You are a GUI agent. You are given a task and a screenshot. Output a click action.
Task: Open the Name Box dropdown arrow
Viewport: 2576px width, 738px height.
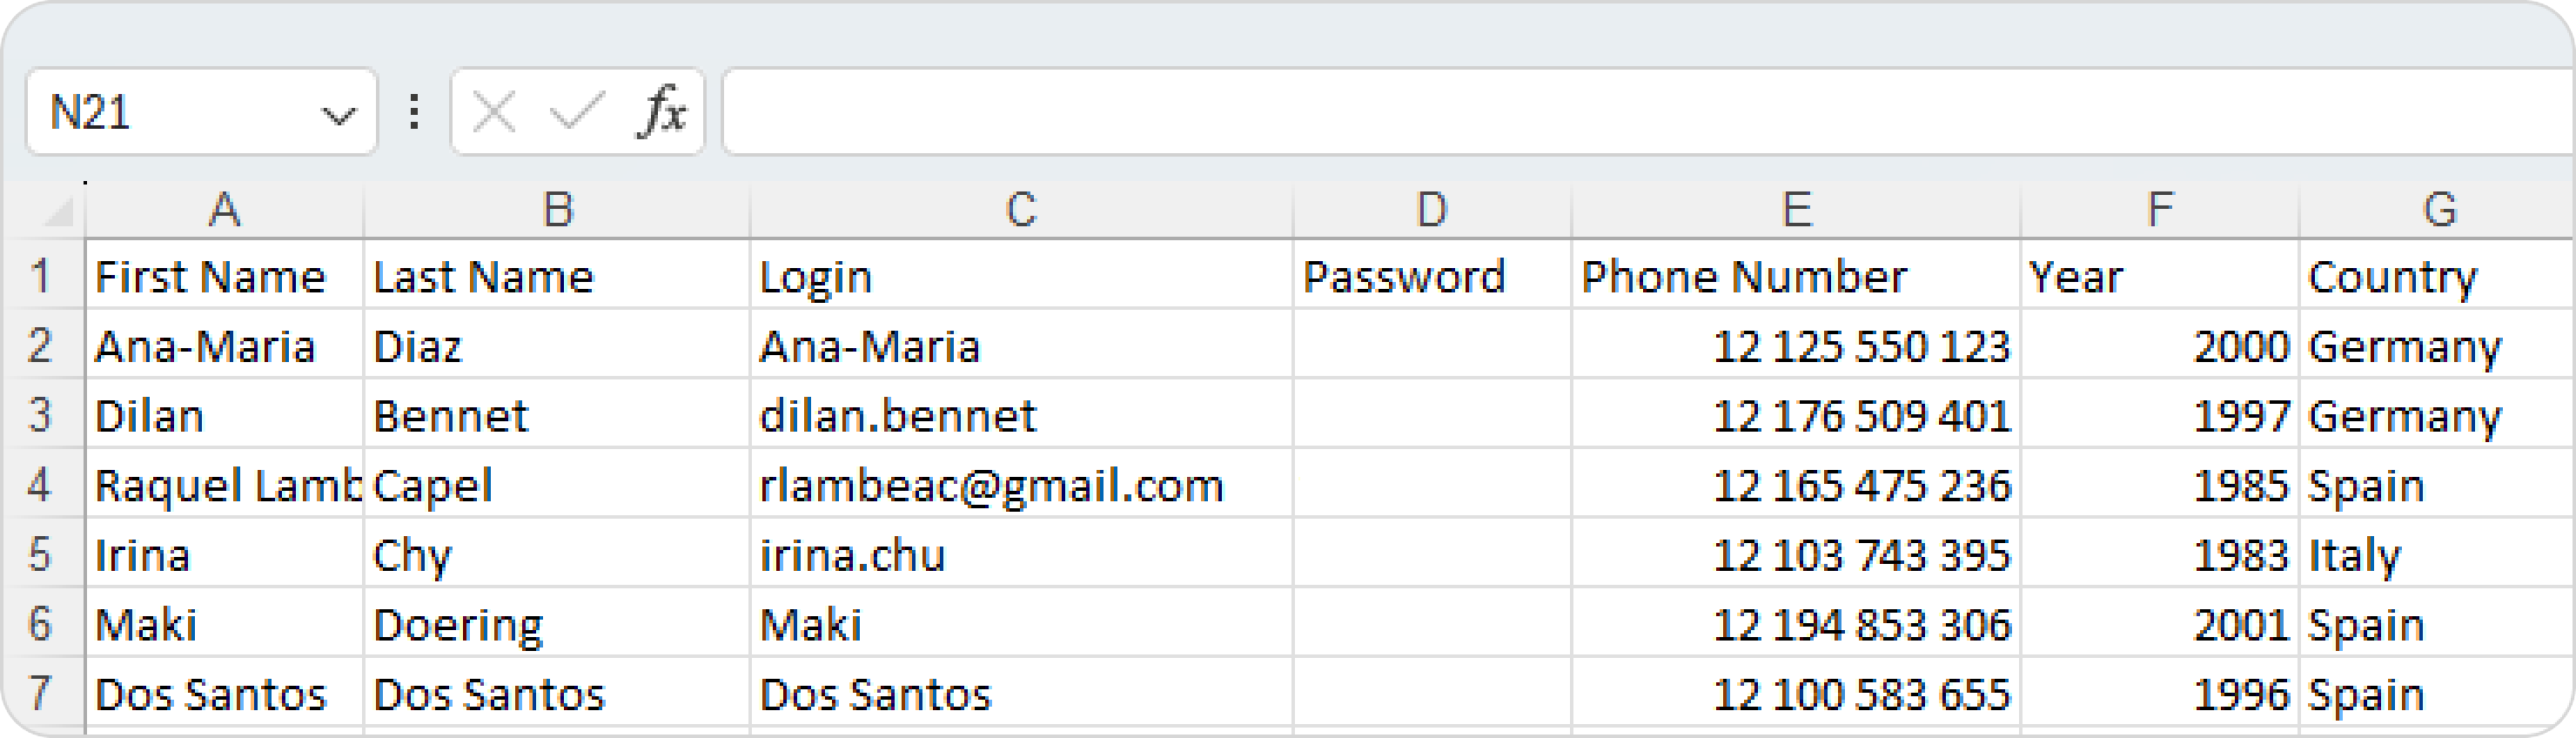pos(338,115)
